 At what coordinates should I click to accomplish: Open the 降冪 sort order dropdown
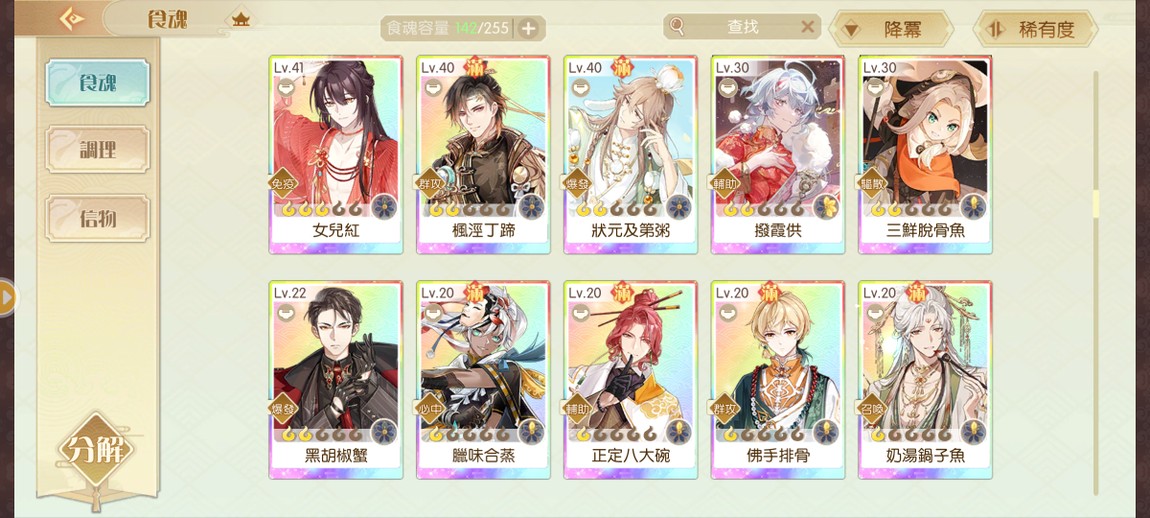pyautogui.click(x=890, y=29)
